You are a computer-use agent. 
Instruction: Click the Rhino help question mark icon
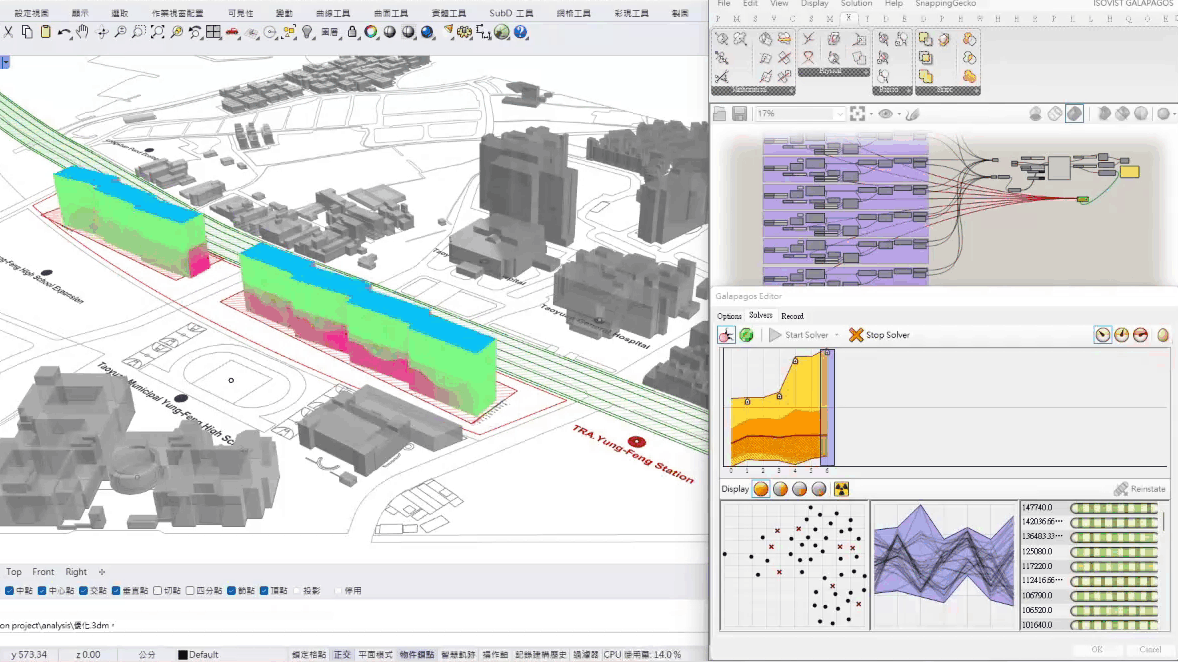[x=520, y=32]
